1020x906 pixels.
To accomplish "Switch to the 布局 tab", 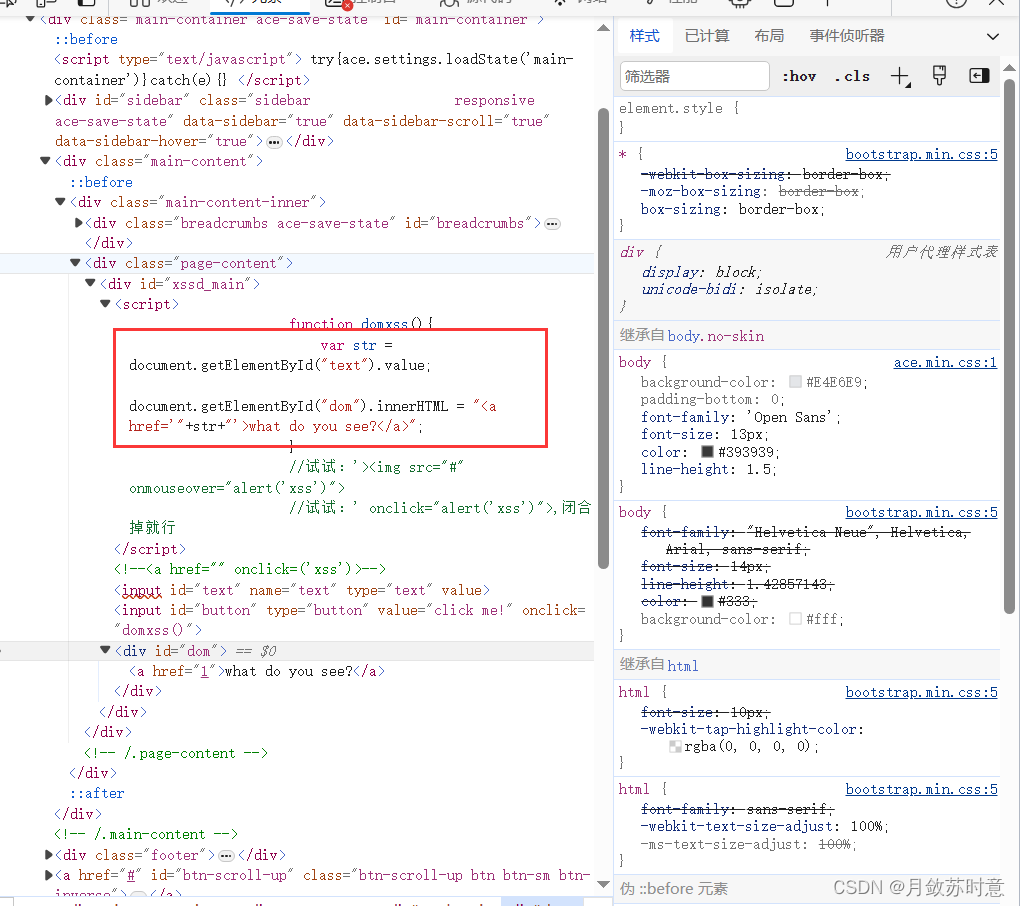I will point(769,36).
